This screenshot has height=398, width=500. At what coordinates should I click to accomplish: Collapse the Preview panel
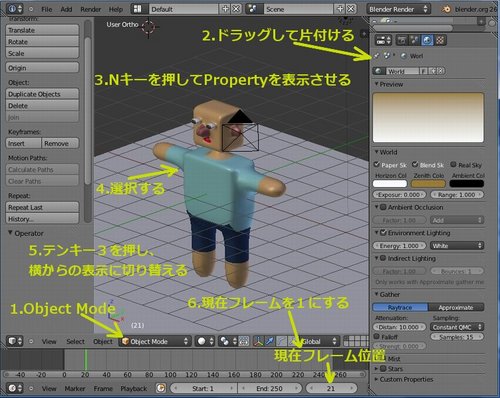(x=389, y=84)
